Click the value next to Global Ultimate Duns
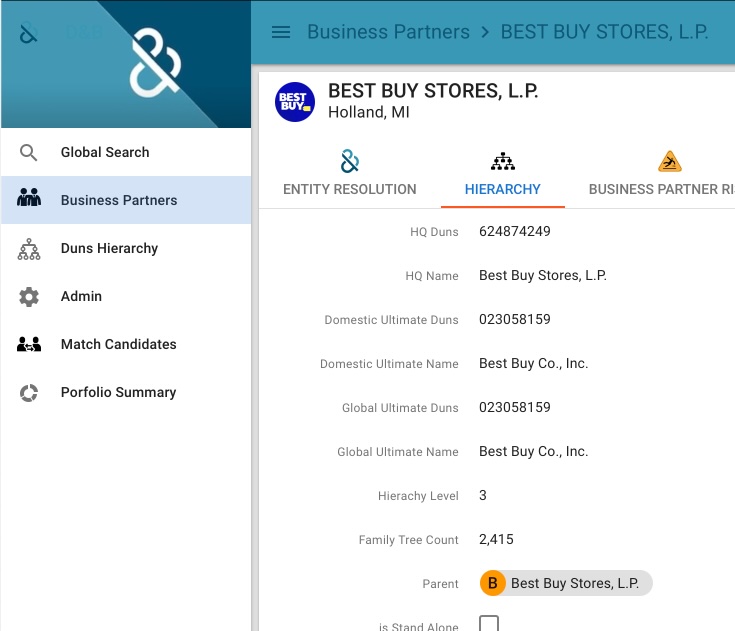The height and width of the screenshot is (631, 735). click(x=515, y=407)
